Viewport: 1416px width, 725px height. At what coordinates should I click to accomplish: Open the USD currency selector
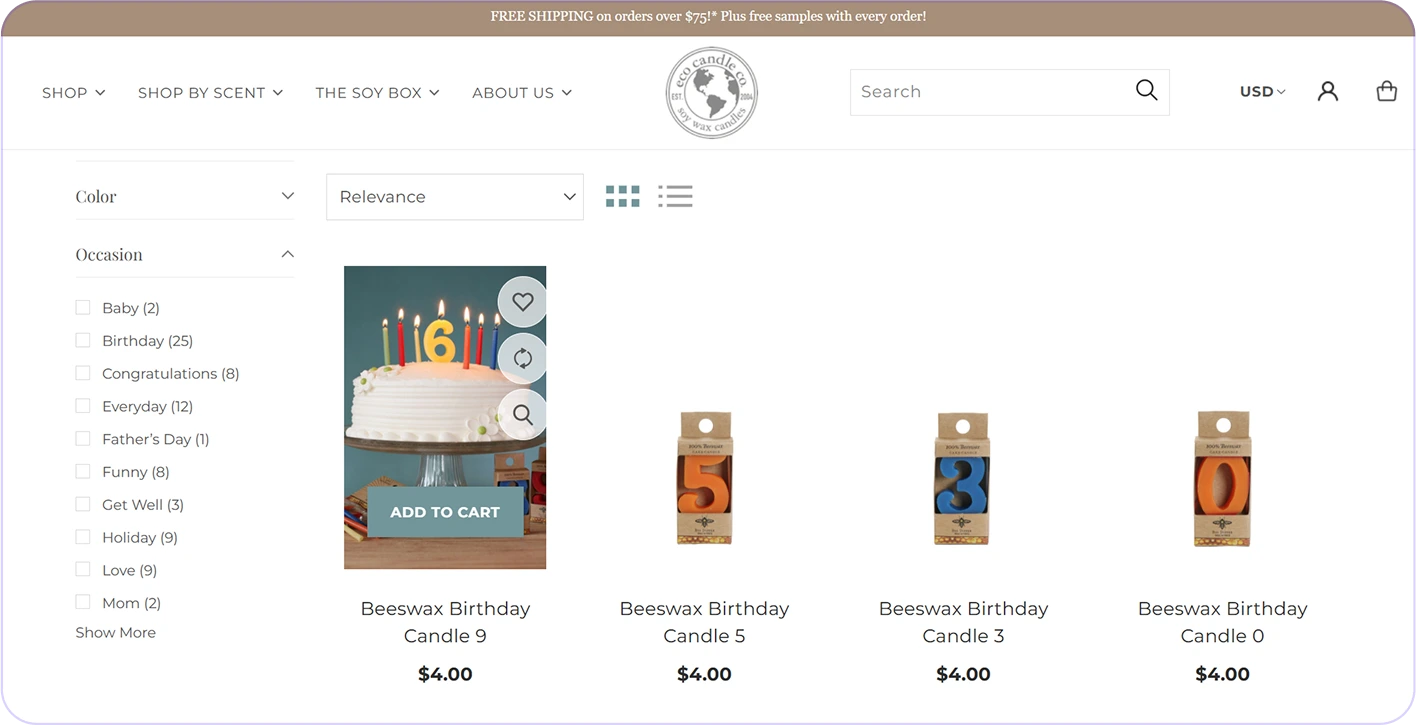1262,92
